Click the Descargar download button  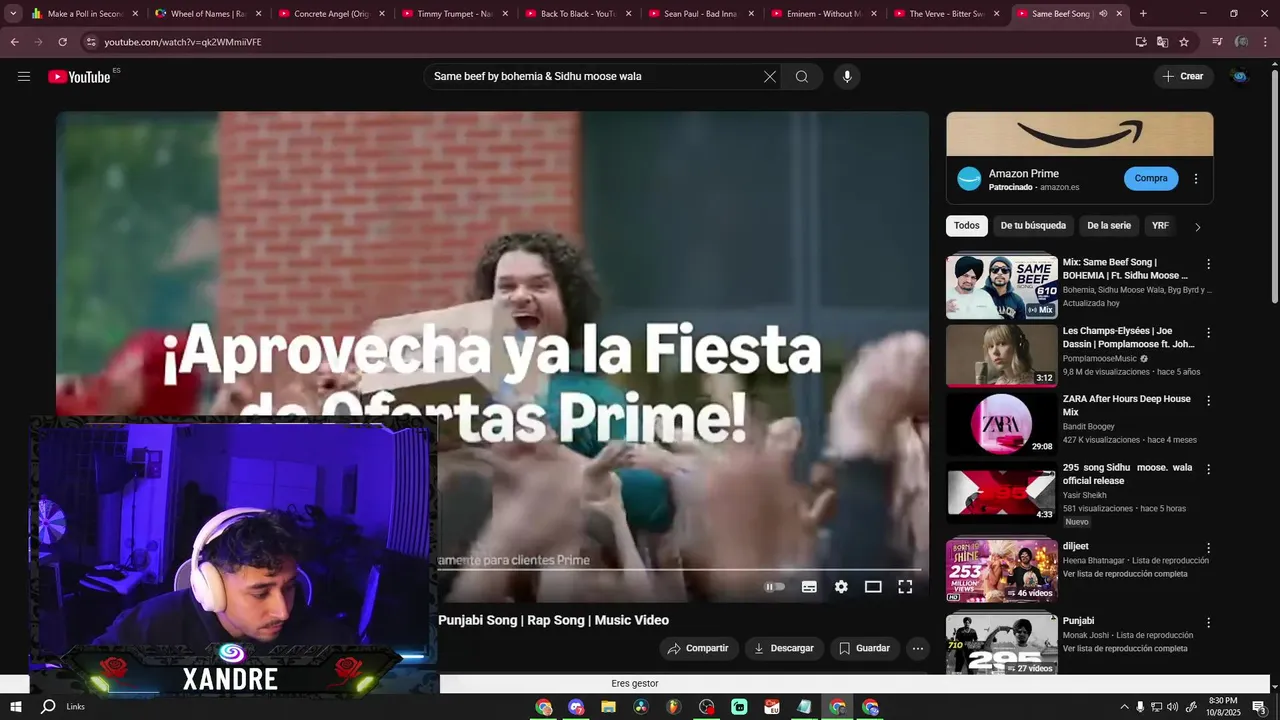pos(784,648)
